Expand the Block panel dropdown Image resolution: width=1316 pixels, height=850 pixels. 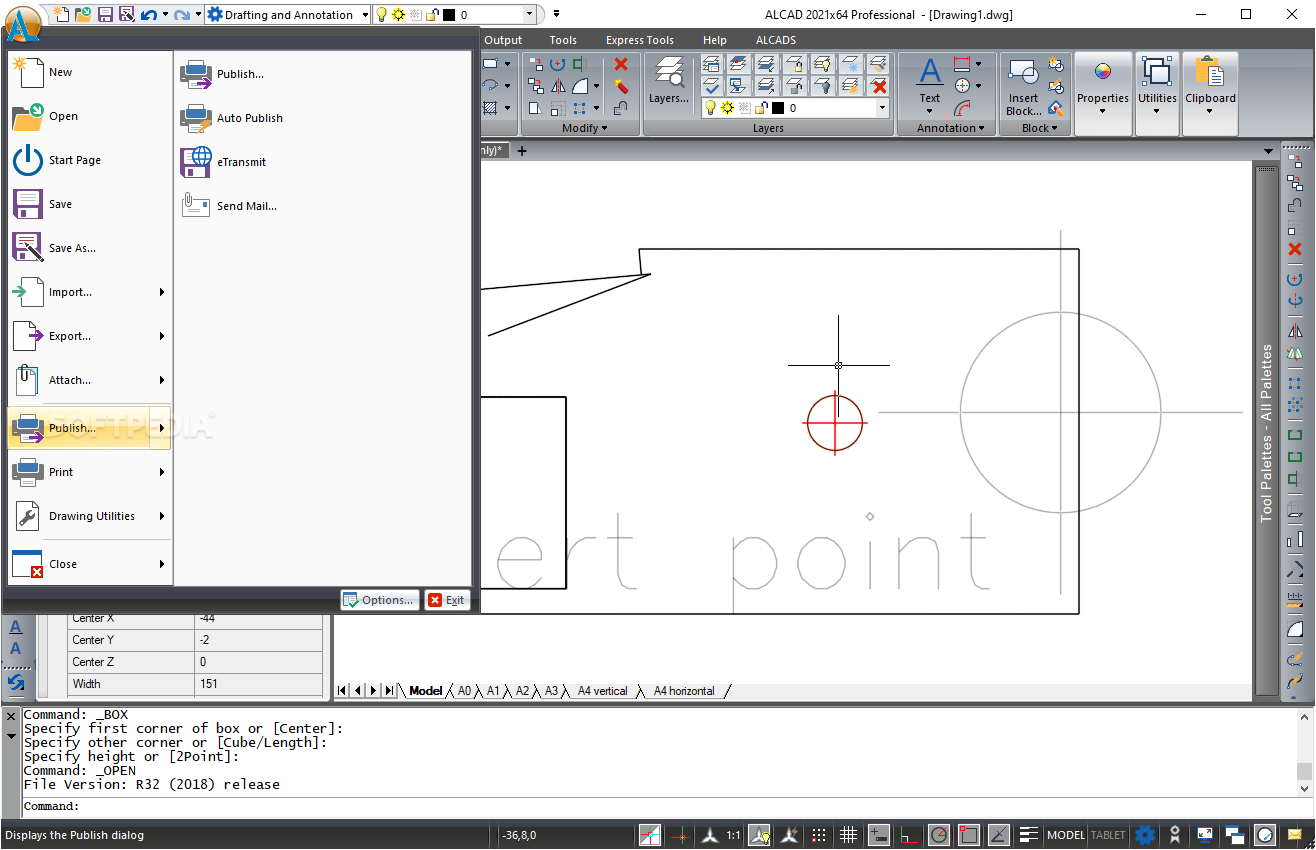click(1039, 128)
